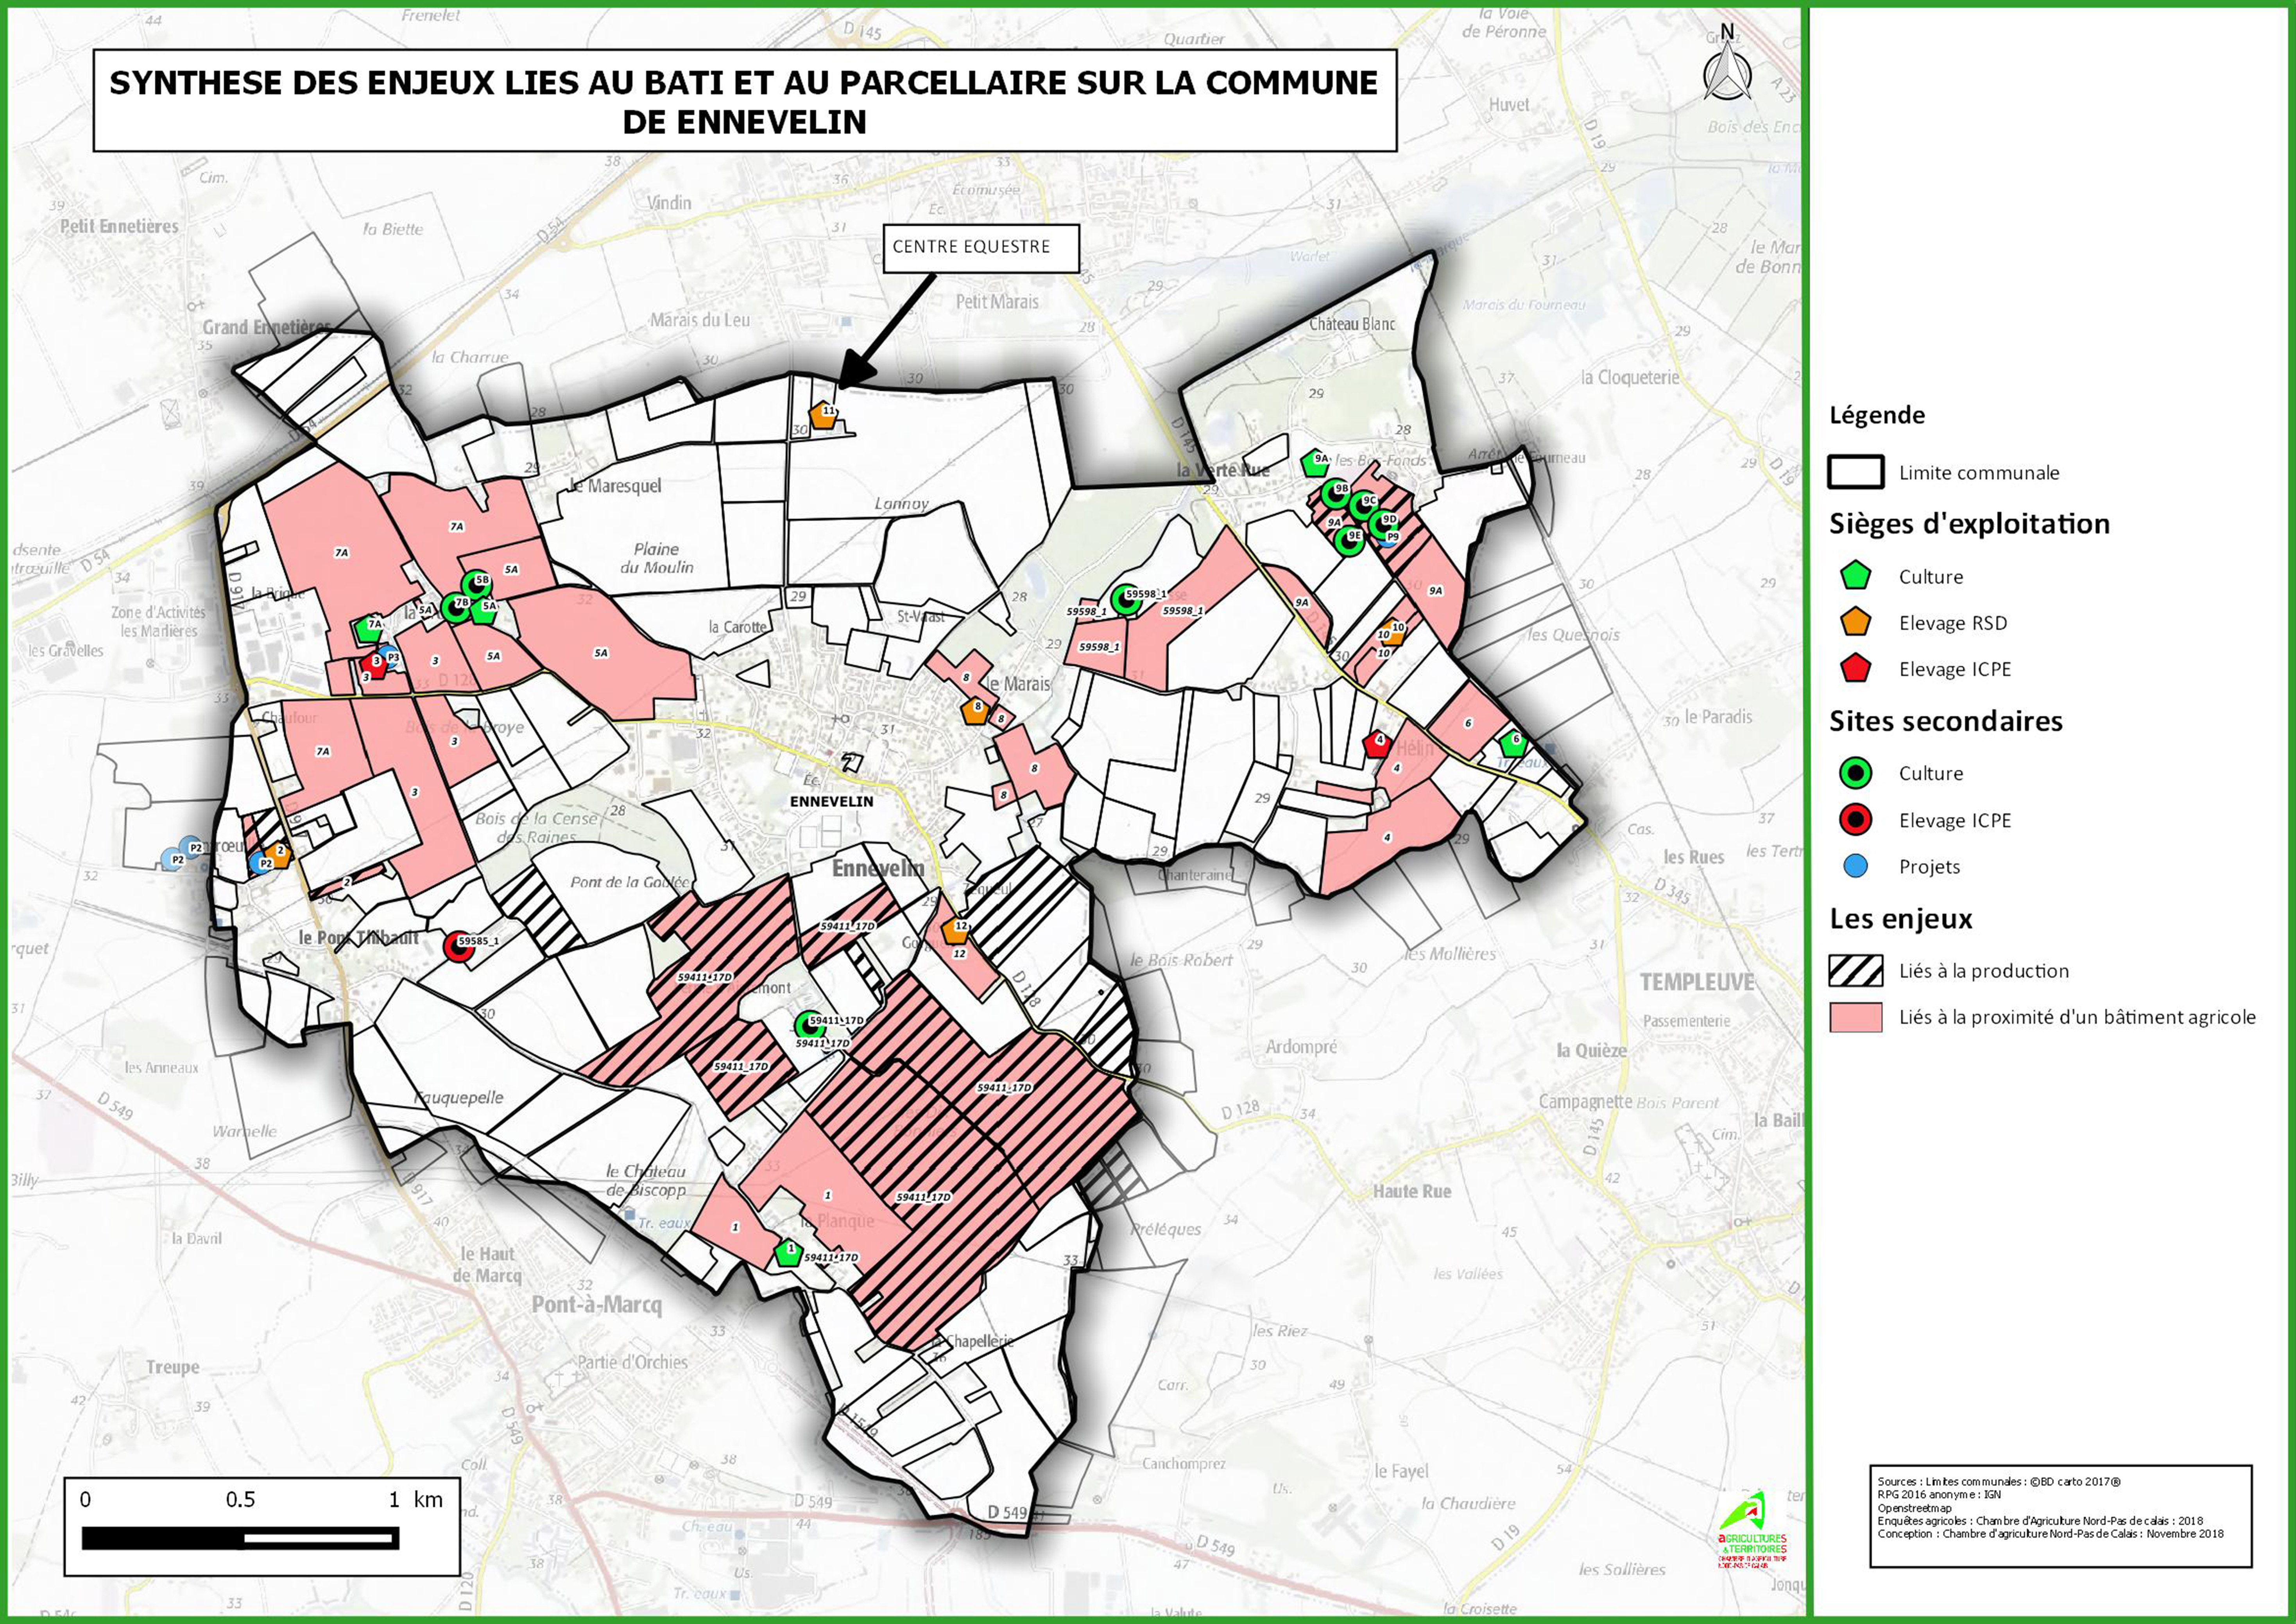Select the red circle marker 59585_1
2296x1624 pixels.
click(458, 946)
